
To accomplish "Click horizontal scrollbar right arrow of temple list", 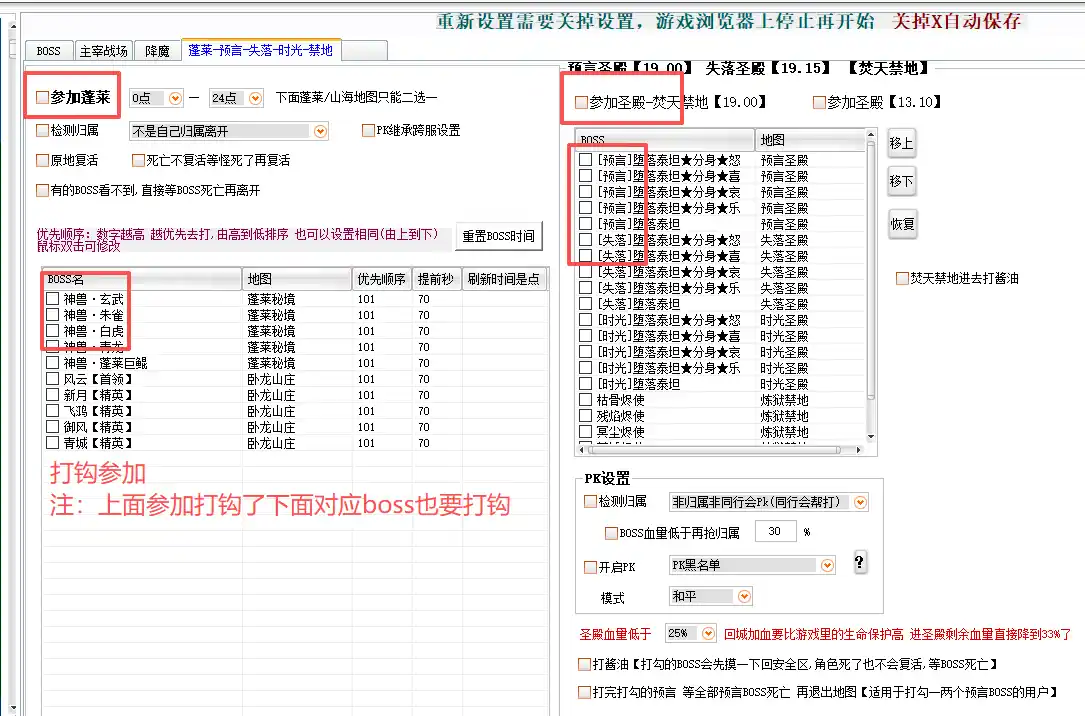I will [859, 450].
